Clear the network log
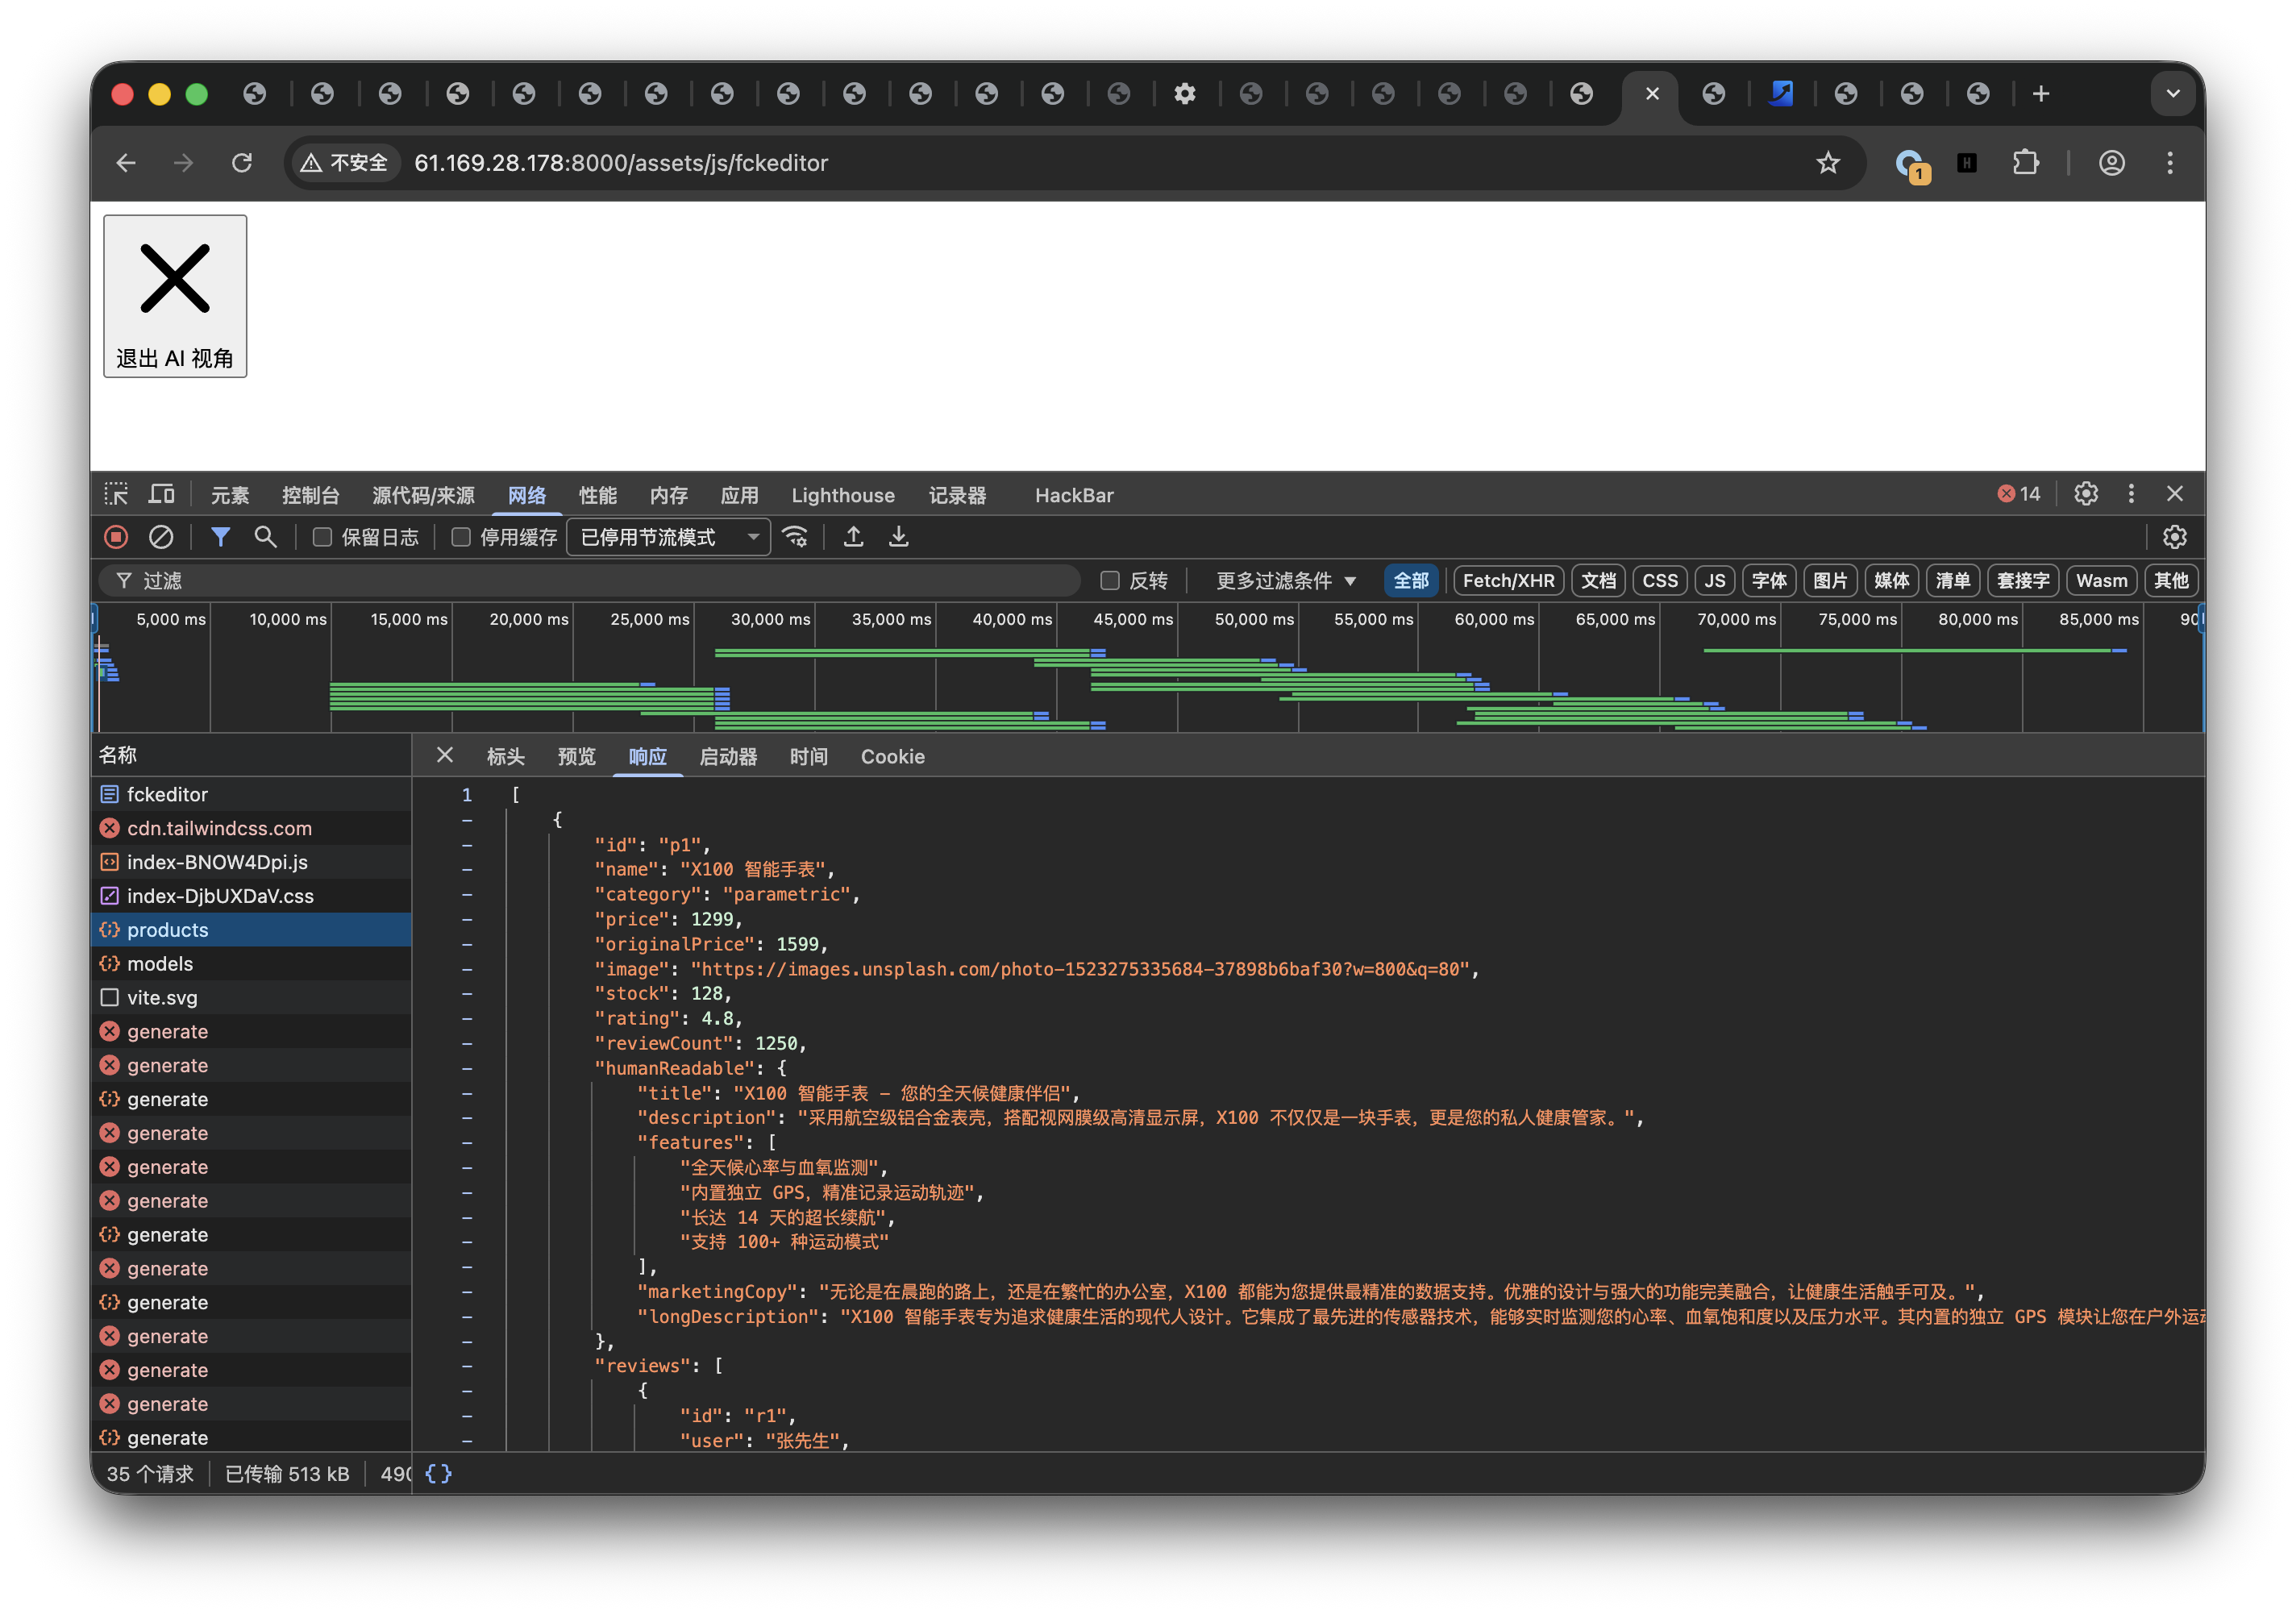Image resolution: width=2296 pixels, height=1614 pixels. pyautogui.click(x=161, y=537)
